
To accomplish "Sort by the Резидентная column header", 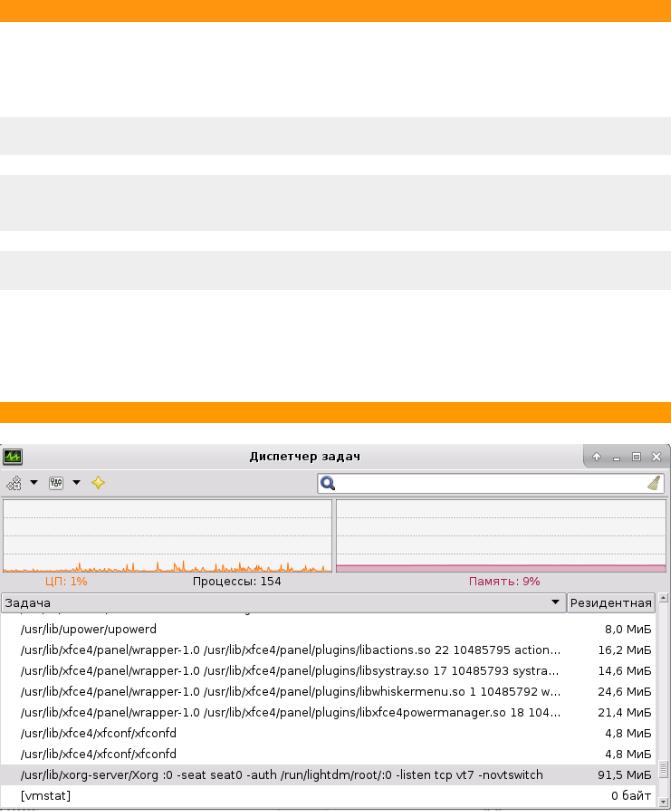I will 611,603.
